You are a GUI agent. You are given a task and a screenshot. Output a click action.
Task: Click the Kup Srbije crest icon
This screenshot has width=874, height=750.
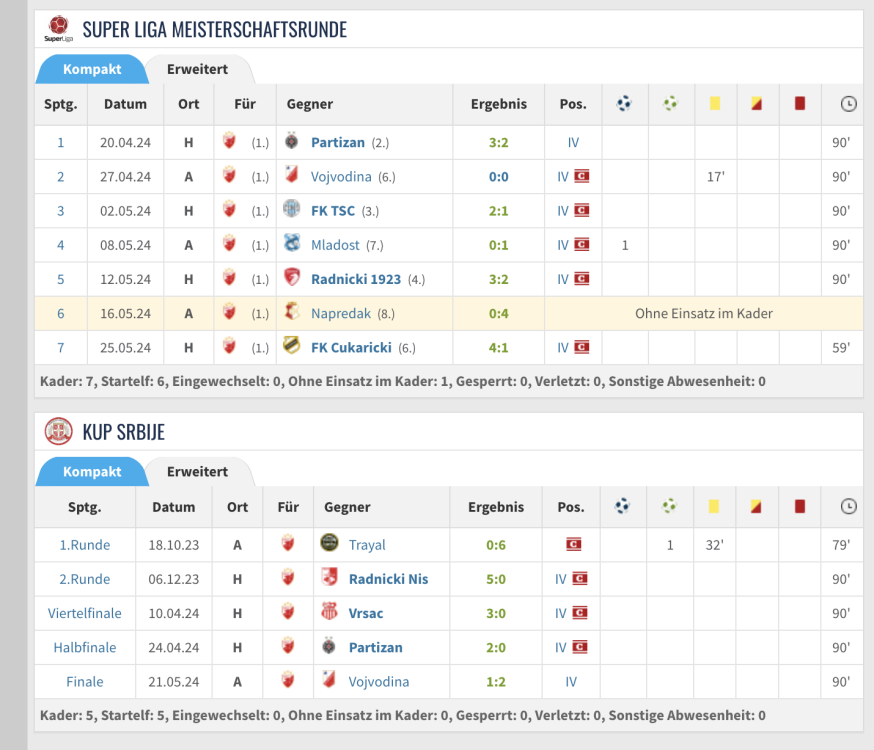point(59,431)
